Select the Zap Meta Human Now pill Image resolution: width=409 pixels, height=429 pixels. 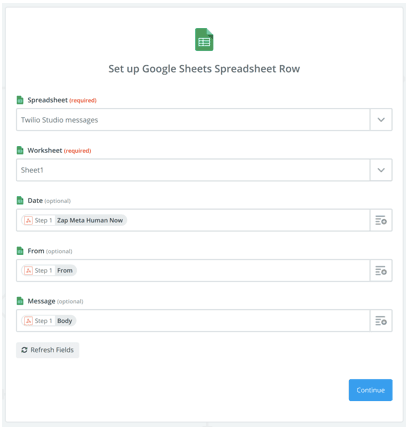74,220
